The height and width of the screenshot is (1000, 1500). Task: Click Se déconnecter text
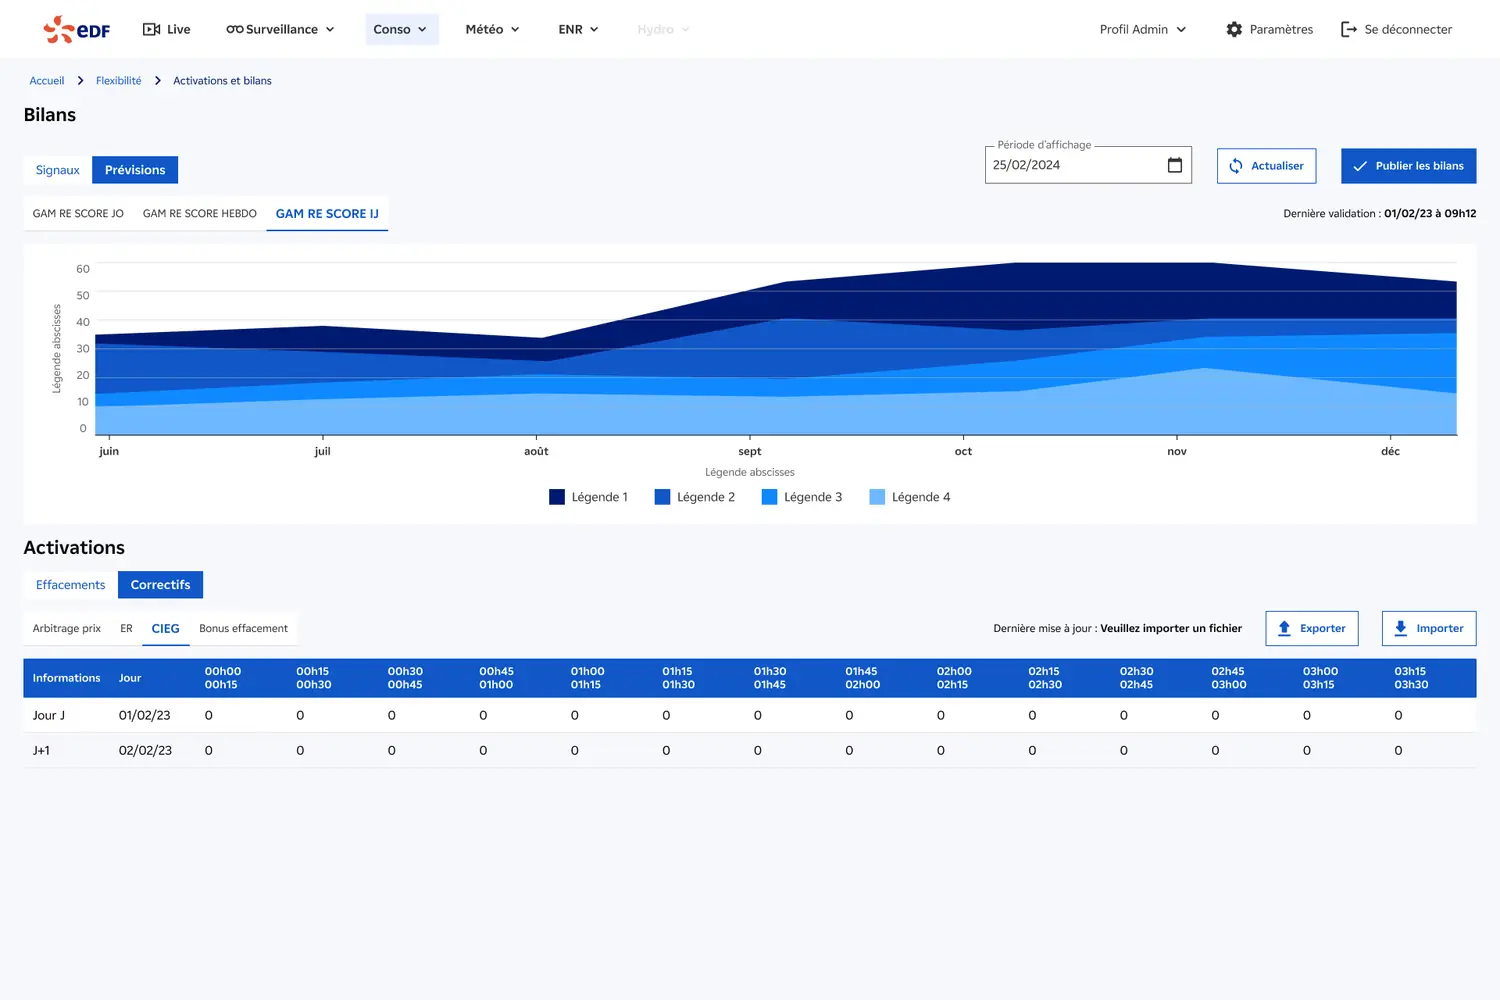click(1408, 29)
